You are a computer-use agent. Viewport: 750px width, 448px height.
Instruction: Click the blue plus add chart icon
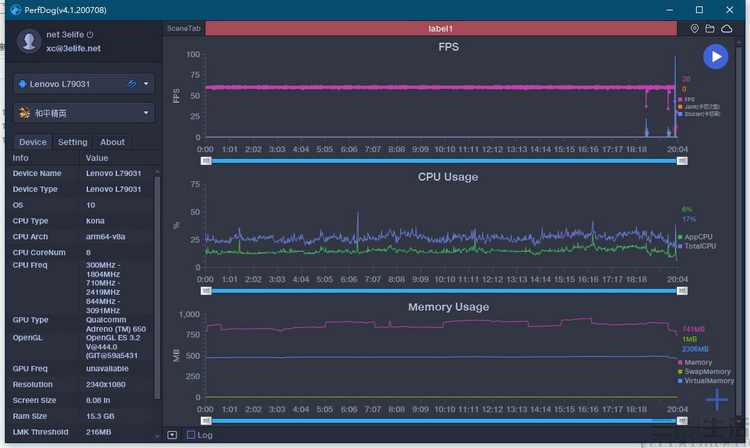click(717, 400)
